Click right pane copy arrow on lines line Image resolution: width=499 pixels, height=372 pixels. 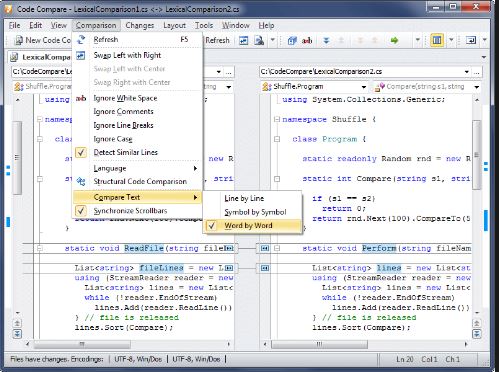(265, 268)
